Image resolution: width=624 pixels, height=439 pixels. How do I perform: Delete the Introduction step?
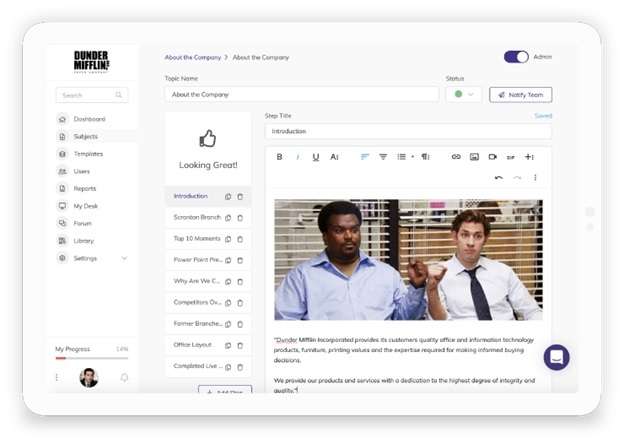pyautogui.click(x=240, y=197)
